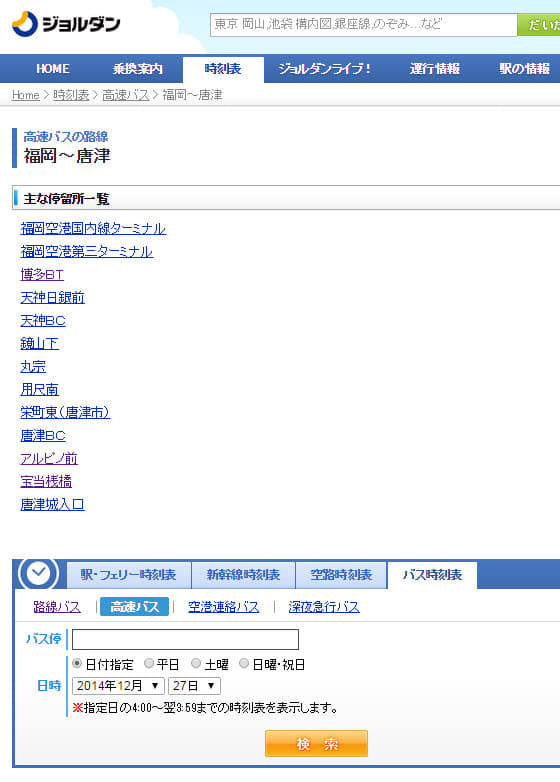Screen dimensions: 560x782
Task: Click the top station search box
Action: point(364,25)
